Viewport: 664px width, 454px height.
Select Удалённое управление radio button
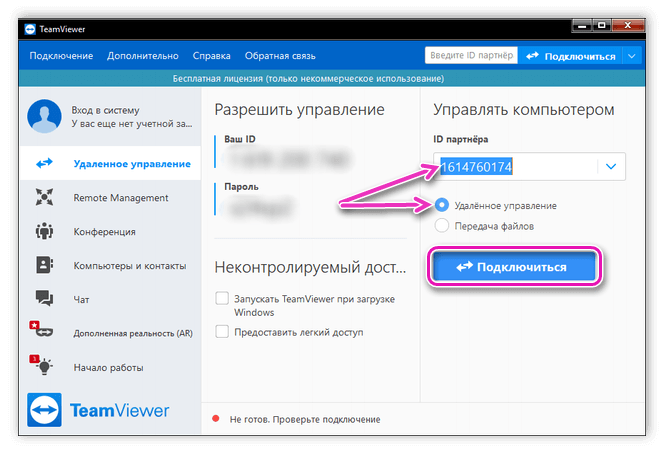point(442,205)
